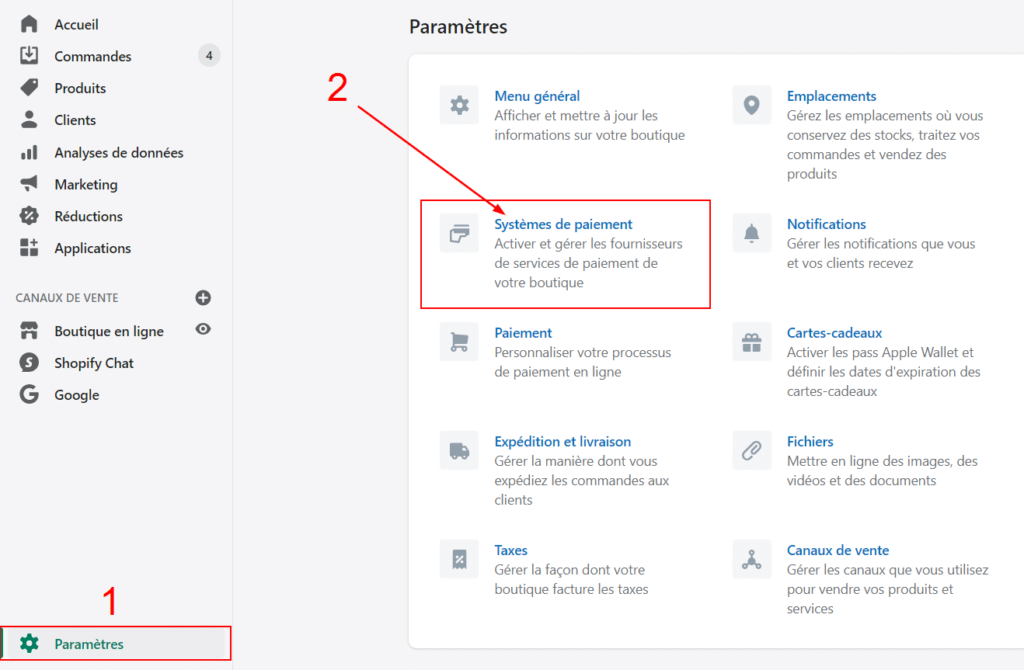Add a sales channel with plus icon
This screenshot has width=1024, height=670.
point(203,298)
